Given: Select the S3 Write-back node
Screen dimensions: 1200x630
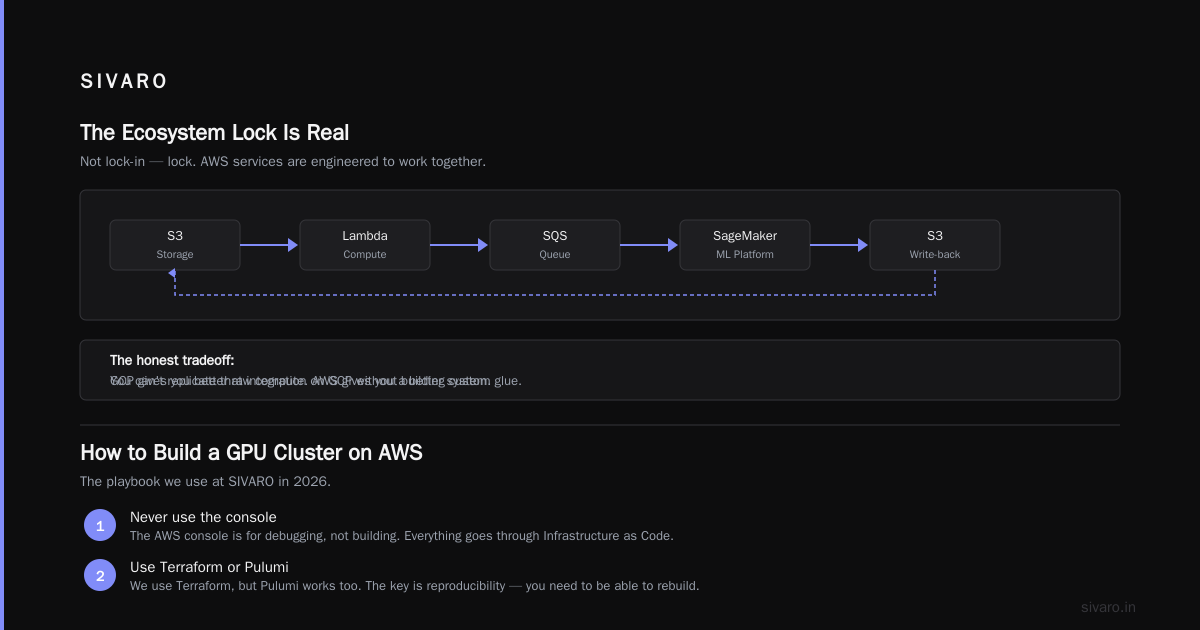Looking at the screenshot, I should pos(935,245).
